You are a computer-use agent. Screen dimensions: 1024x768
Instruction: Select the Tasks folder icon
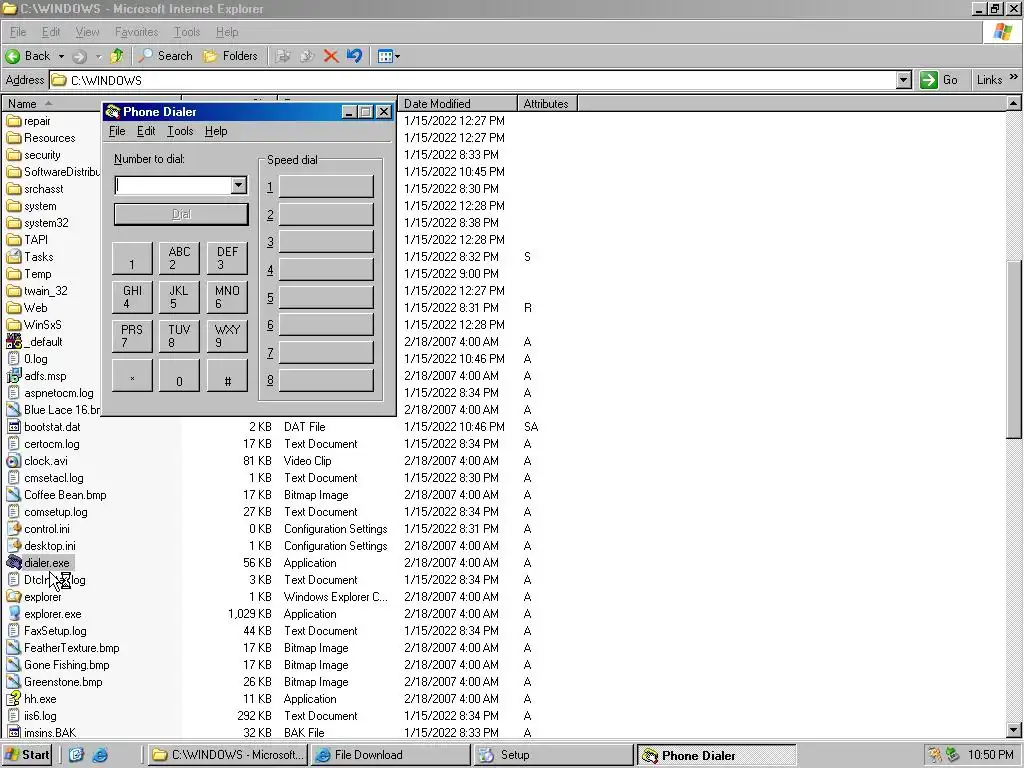click(x=14, y=257)
